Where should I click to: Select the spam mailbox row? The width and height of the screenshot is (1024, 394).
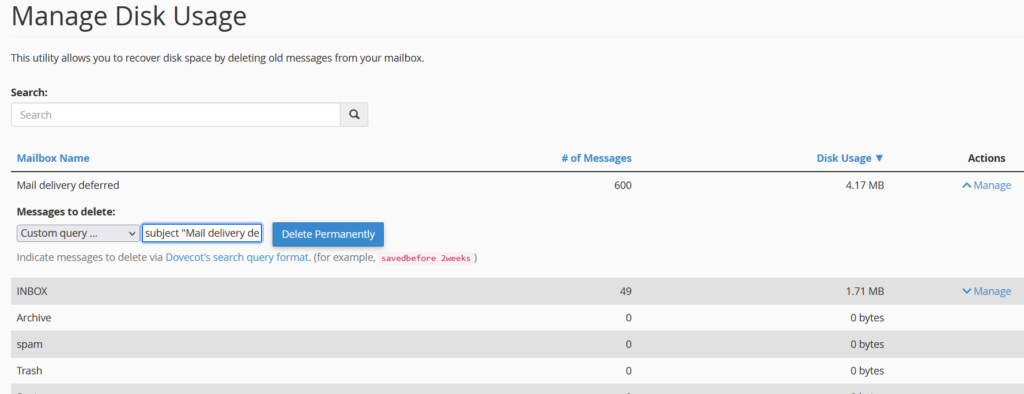click(512, 344)
